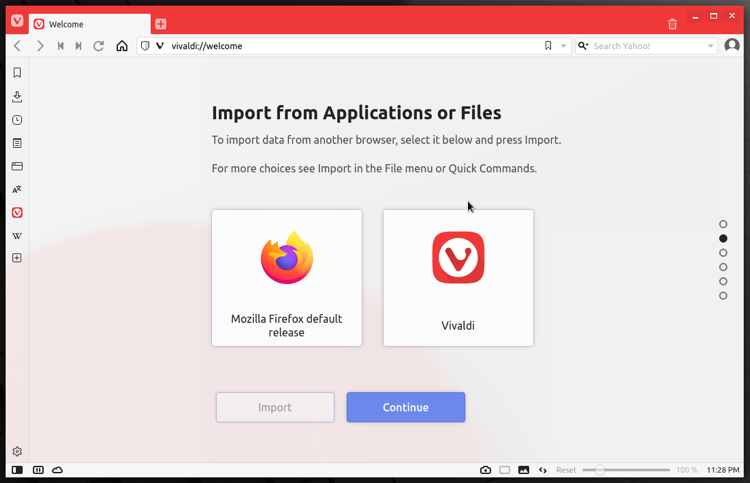Jump to the sixth welcome step dot
Screen dimensions: 750x483
(x=723, y=296)
